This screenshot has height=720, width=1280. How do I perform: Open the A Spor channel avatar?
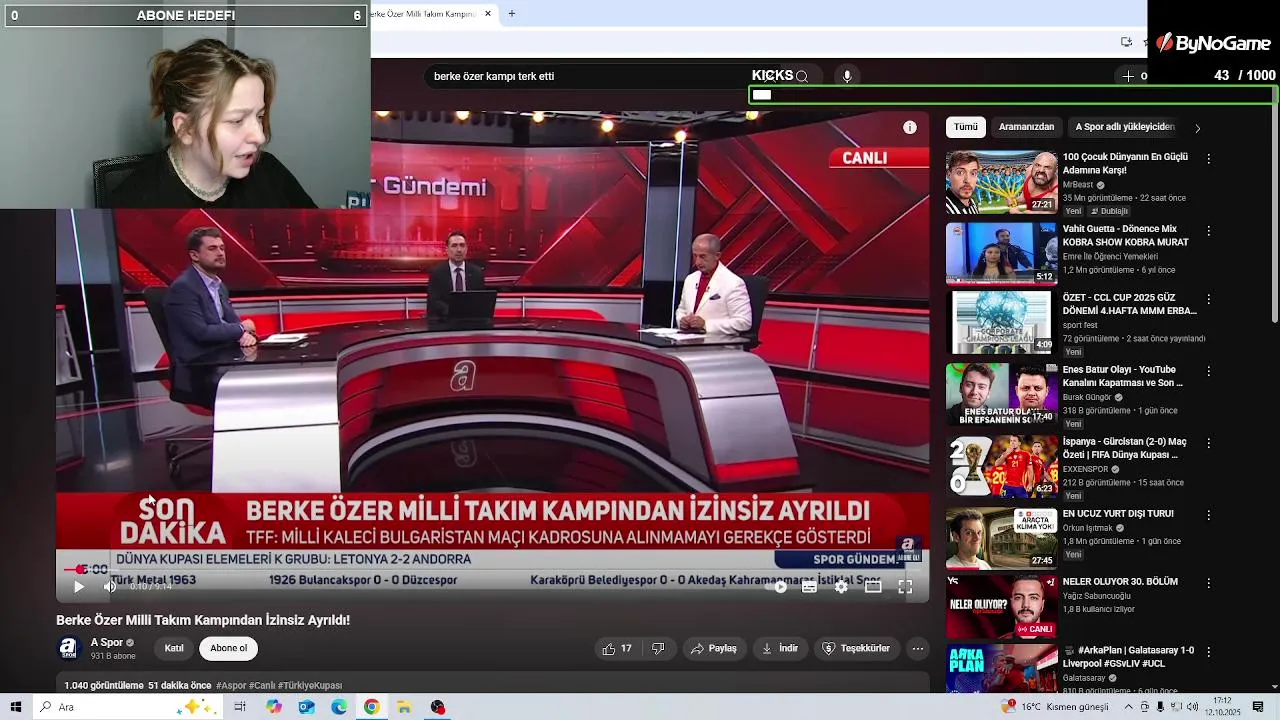[68, 648]
